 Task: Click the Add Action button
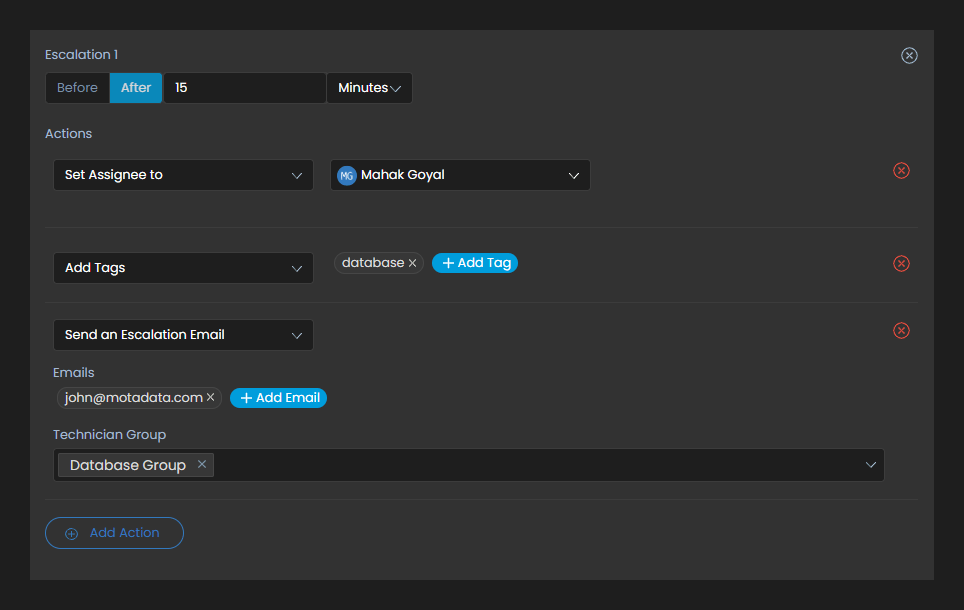[114, 533]
